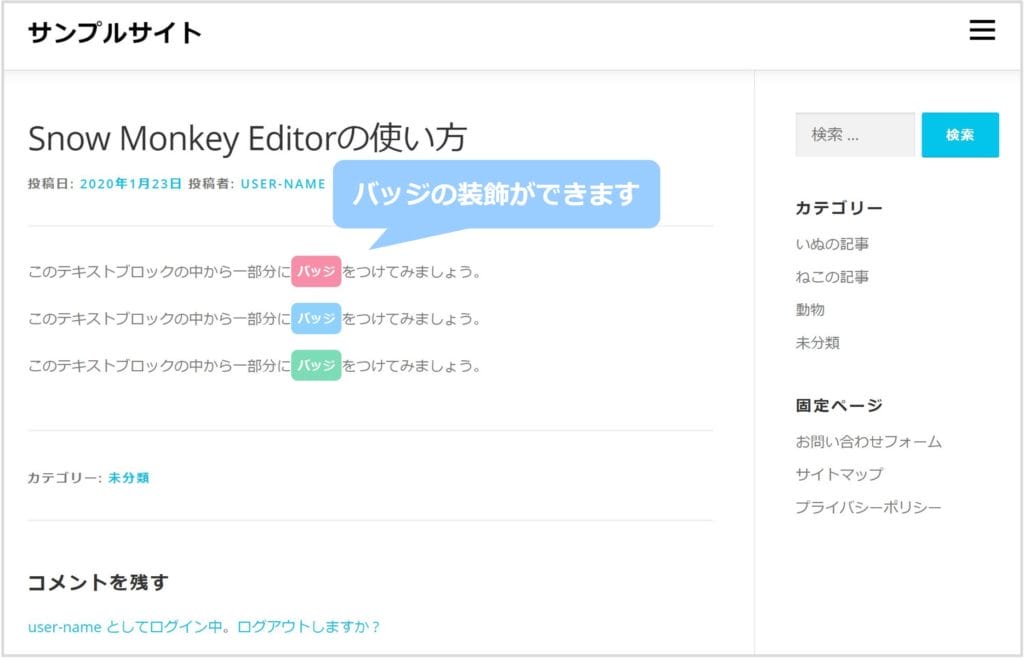Screen dimensions: 1024x658
Task: Open the 2020年1月23日 post date link
Action: [131, 184]
